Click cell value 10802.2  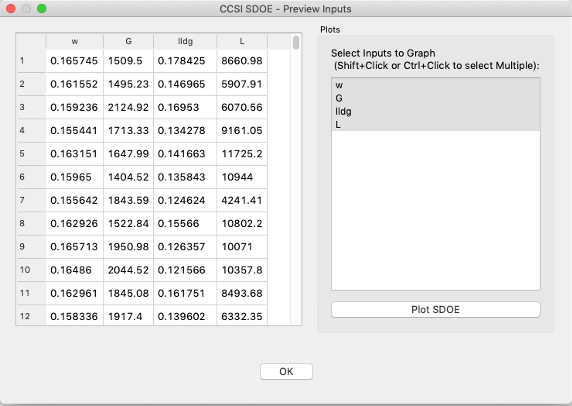pyautogui.click(x=242, y=223)
